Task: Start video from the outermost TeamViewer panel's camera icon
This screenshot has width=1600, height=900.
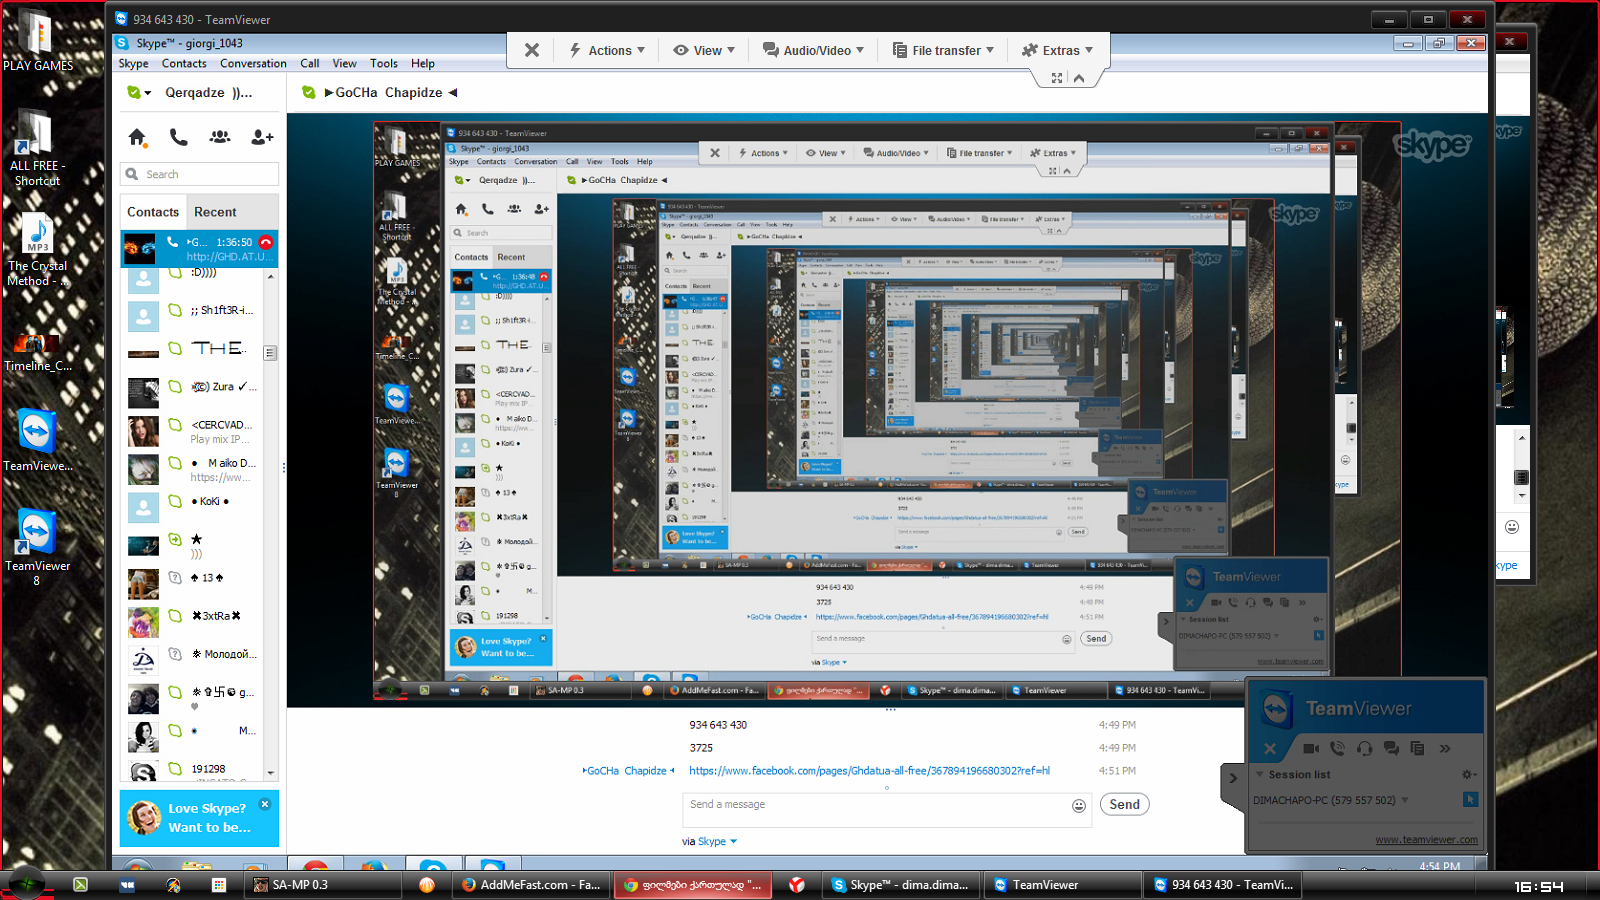Action: [1311, 748]
